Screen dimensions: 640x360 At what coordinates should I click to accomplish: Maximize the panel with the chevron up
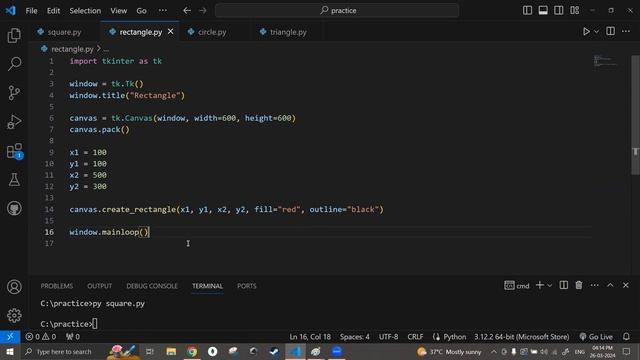(x=610, y=285)
